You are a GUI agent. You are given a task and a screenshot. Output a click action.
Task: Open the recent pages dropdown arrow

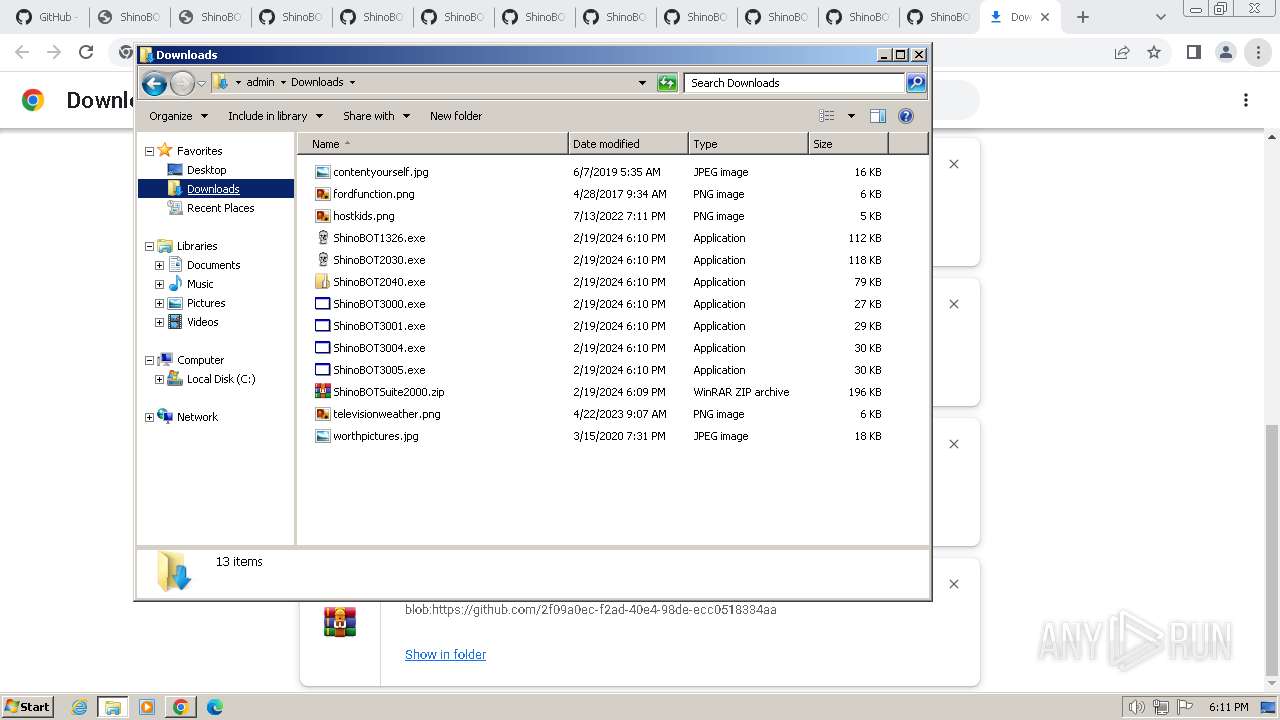point(201,83)
